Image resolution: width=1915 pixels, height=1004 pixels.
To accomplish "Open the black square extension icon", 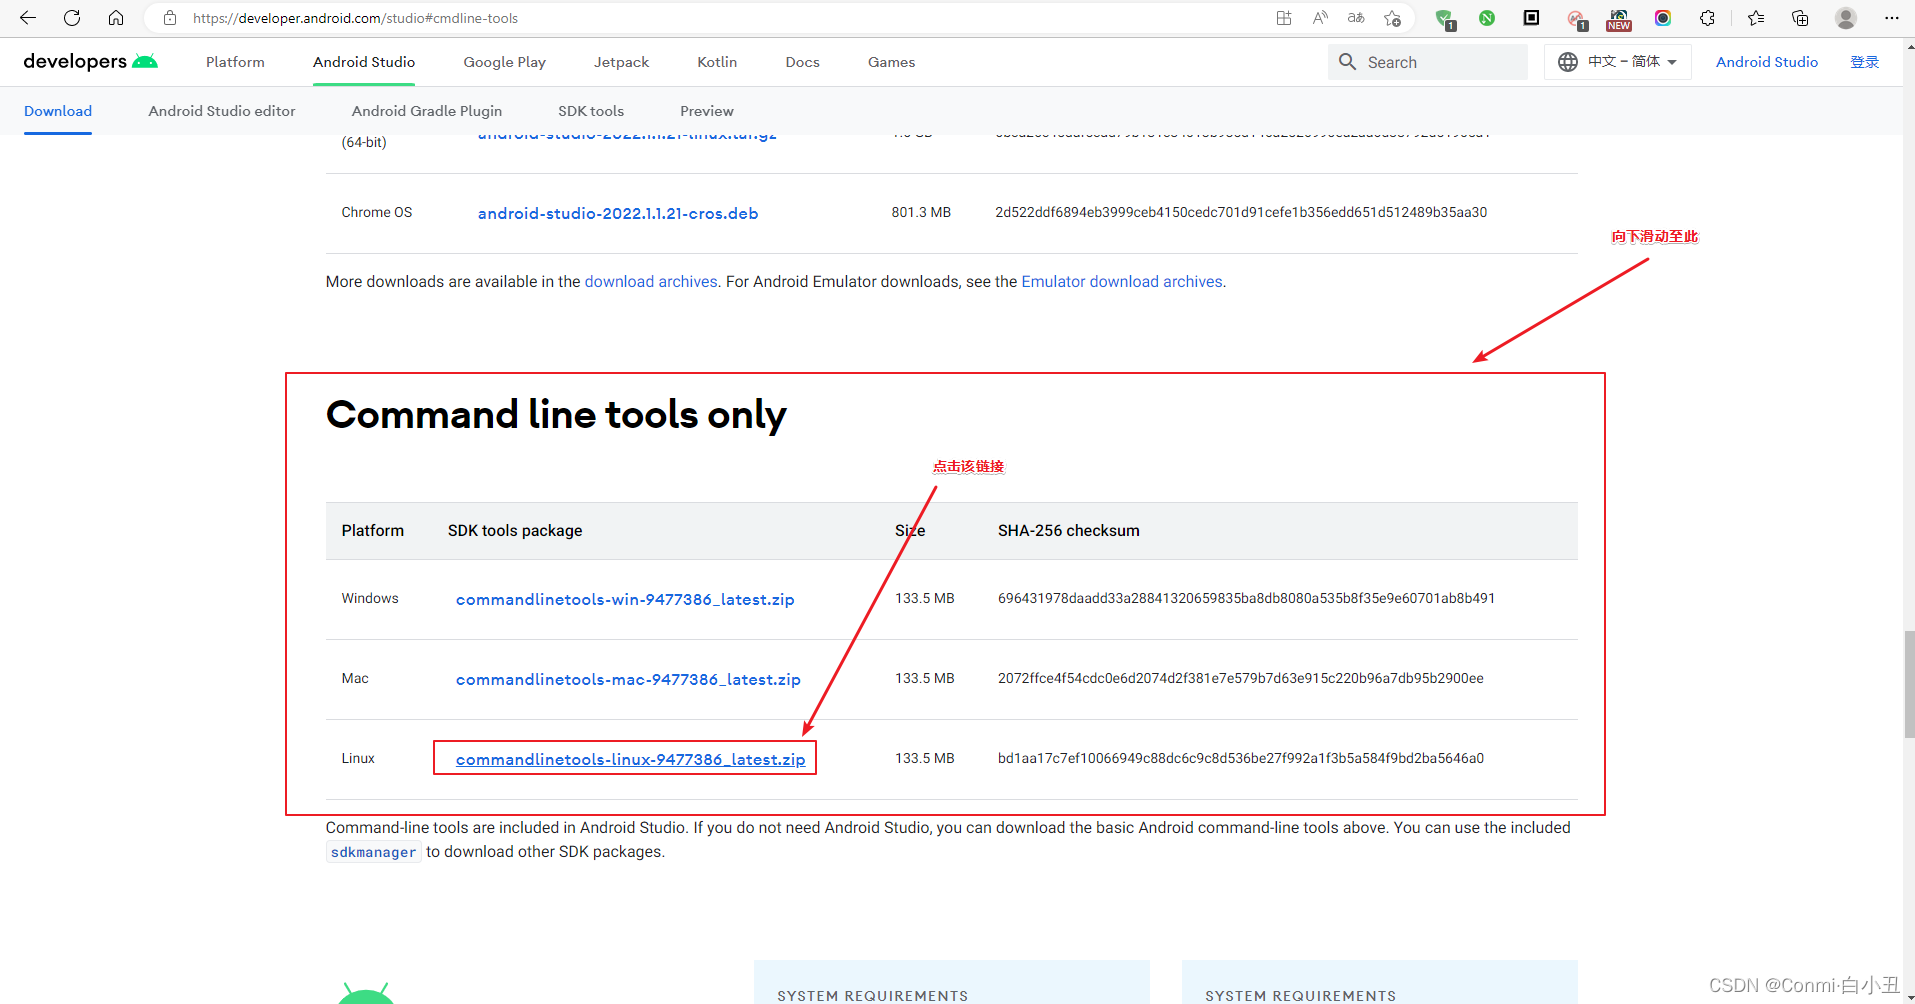I will [x=1531, y=18].
